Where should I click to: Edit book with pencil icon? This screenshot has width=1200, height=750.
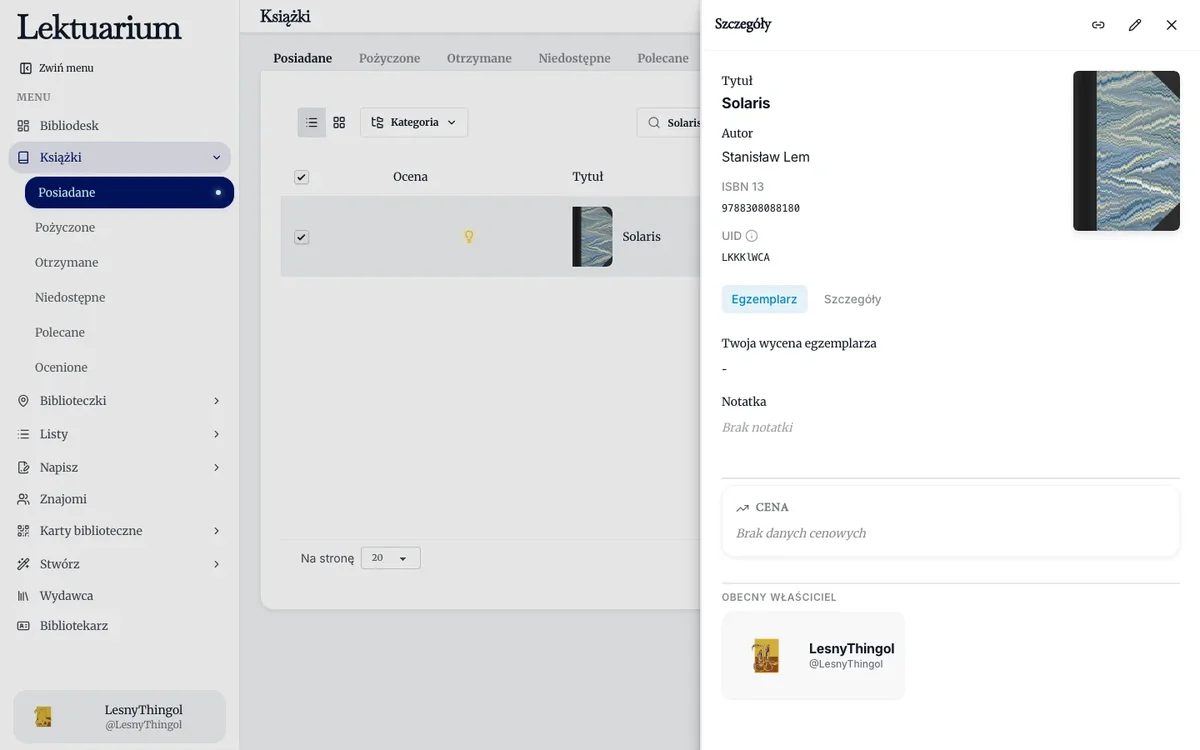pyautogui.click(x=1135, y=25)
